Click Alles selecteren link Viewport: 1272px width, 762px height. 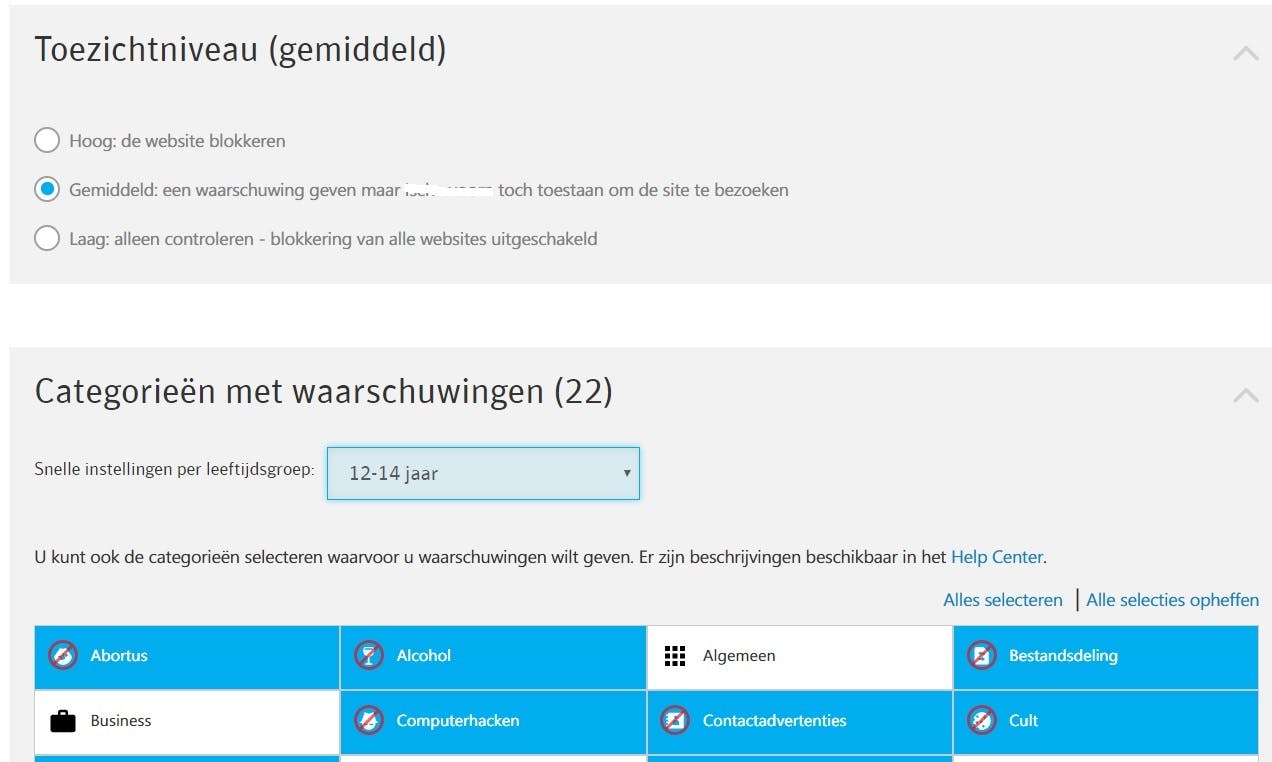click(1002, 600)
